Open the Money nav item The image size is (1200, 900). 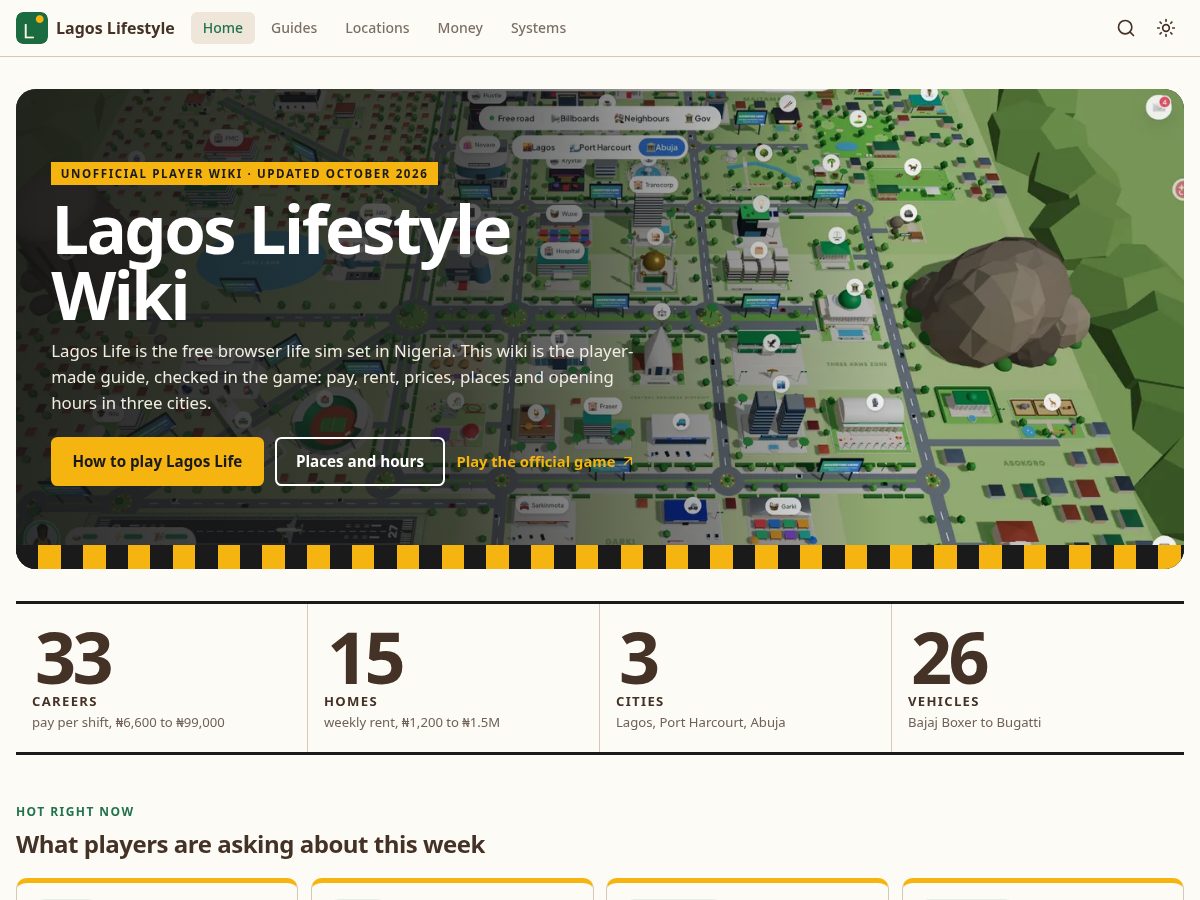[x=460, y=28]
